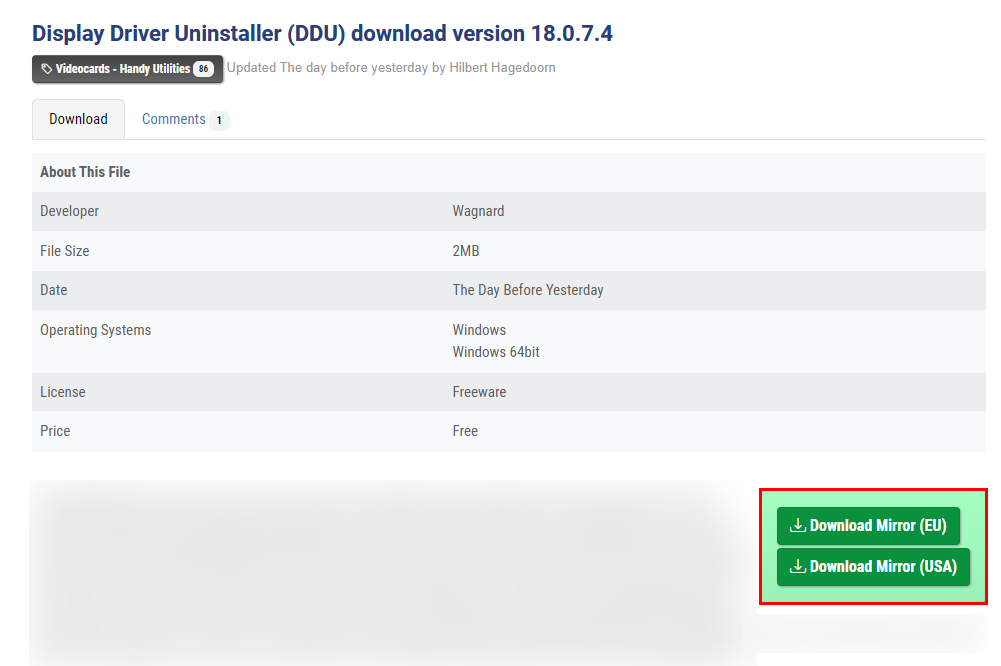Click the Date label
Screen dimensions: 1001x666
[54, 290]
